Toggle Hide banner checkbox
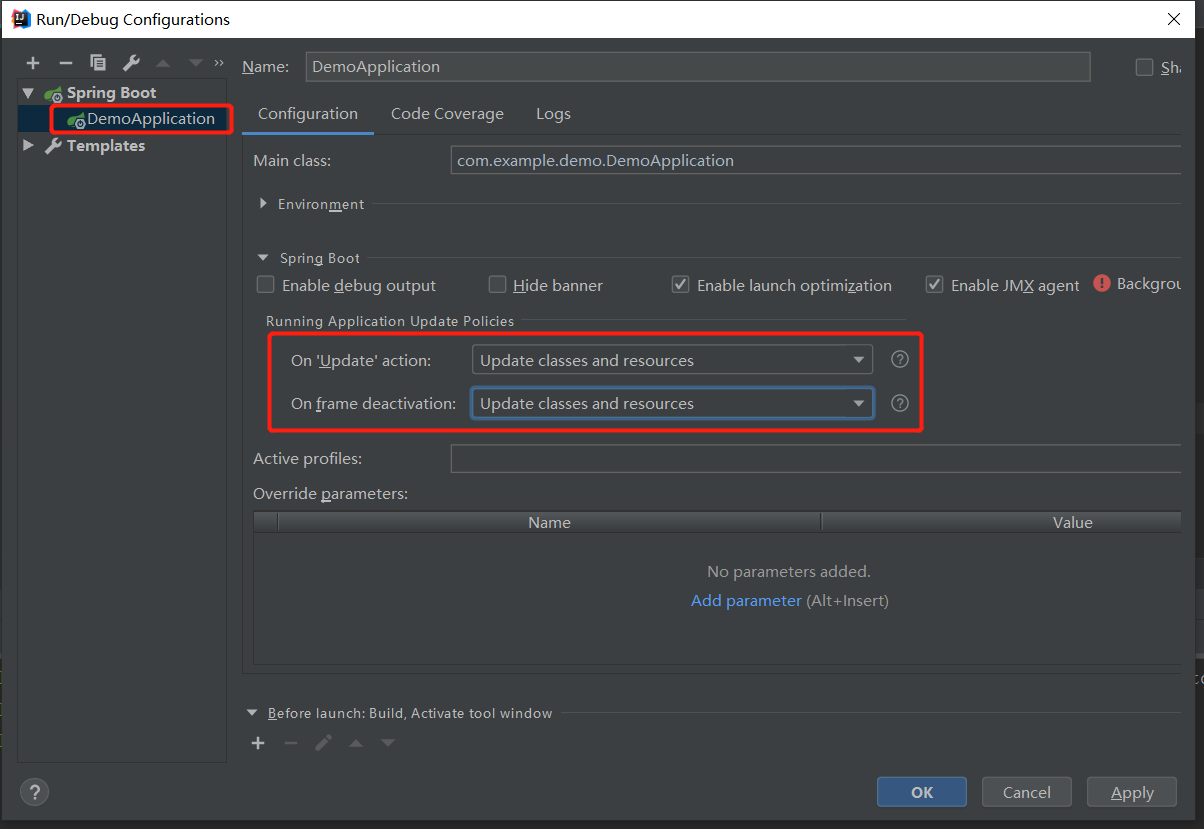The width and height of the screenshot is (1204, 829). [497, 285]
